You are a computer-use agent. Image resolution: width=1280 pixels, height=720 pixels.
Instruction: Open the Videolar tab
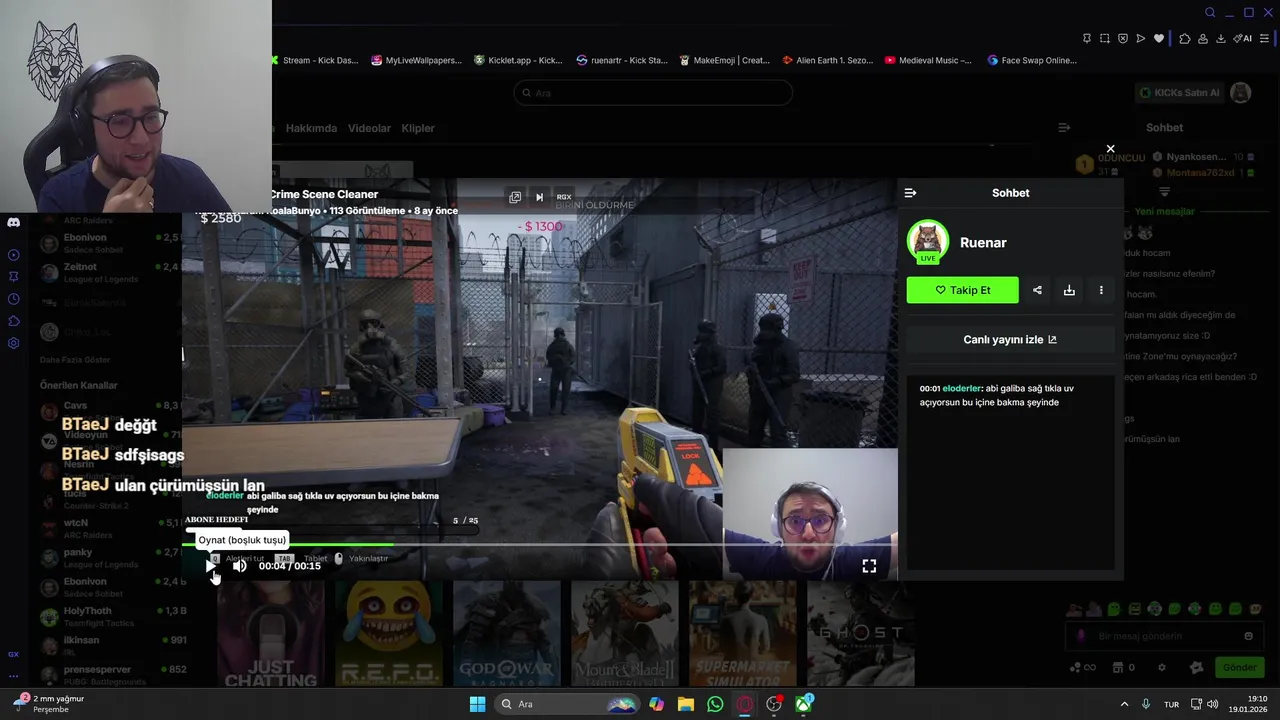pyautogui.click(x=369, y=128)
